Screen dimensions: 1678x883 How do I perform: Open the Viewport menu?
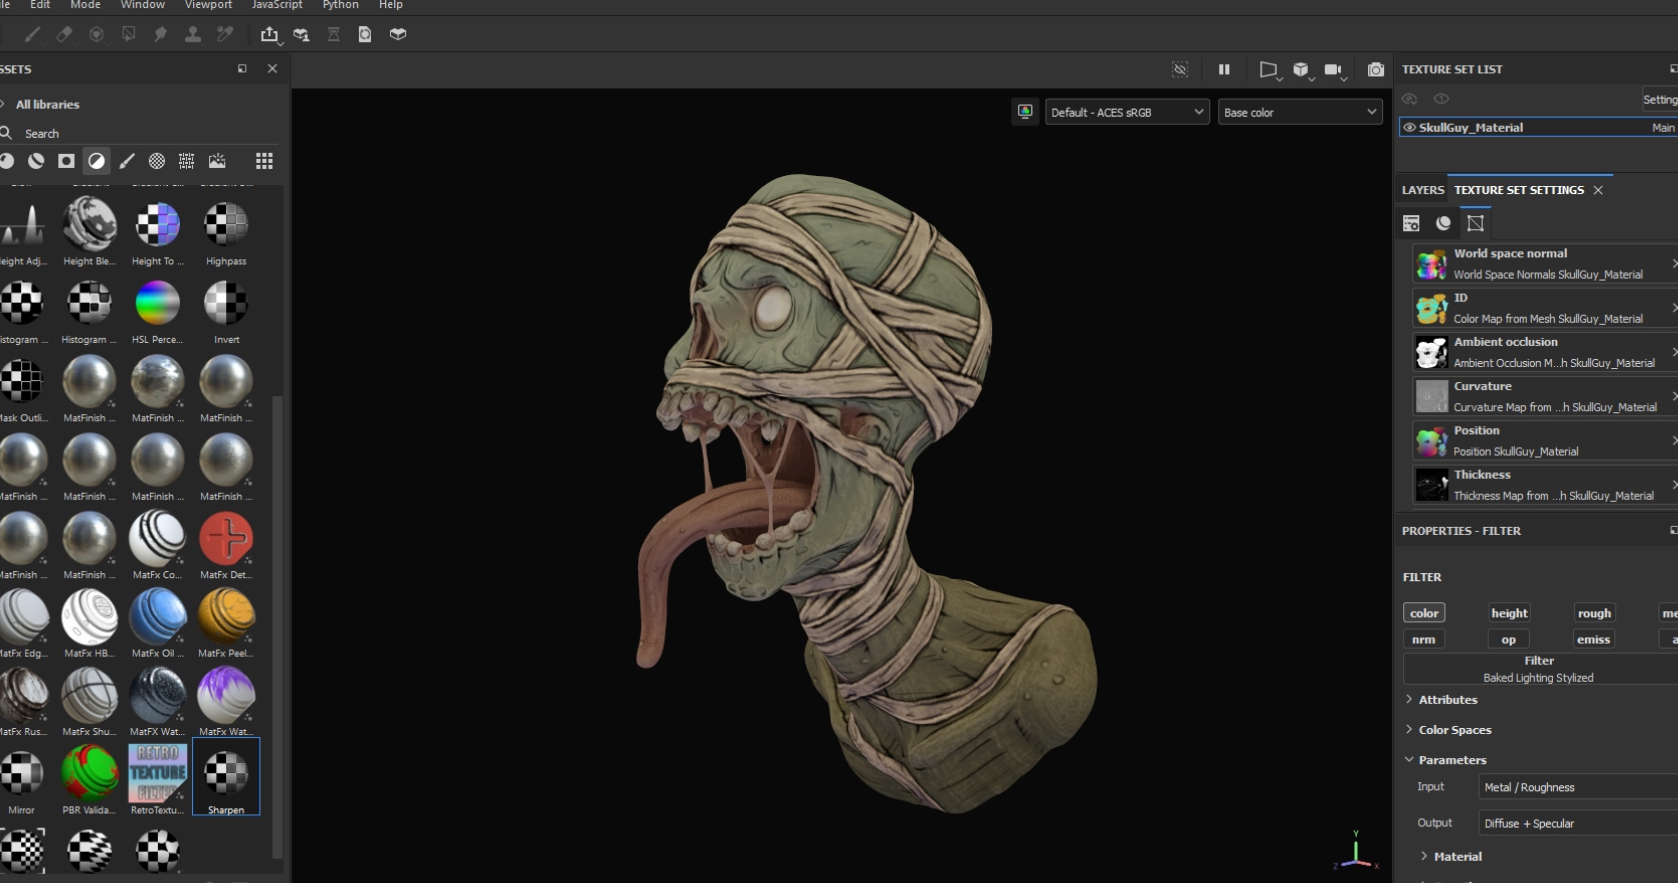tap(208, 5)
